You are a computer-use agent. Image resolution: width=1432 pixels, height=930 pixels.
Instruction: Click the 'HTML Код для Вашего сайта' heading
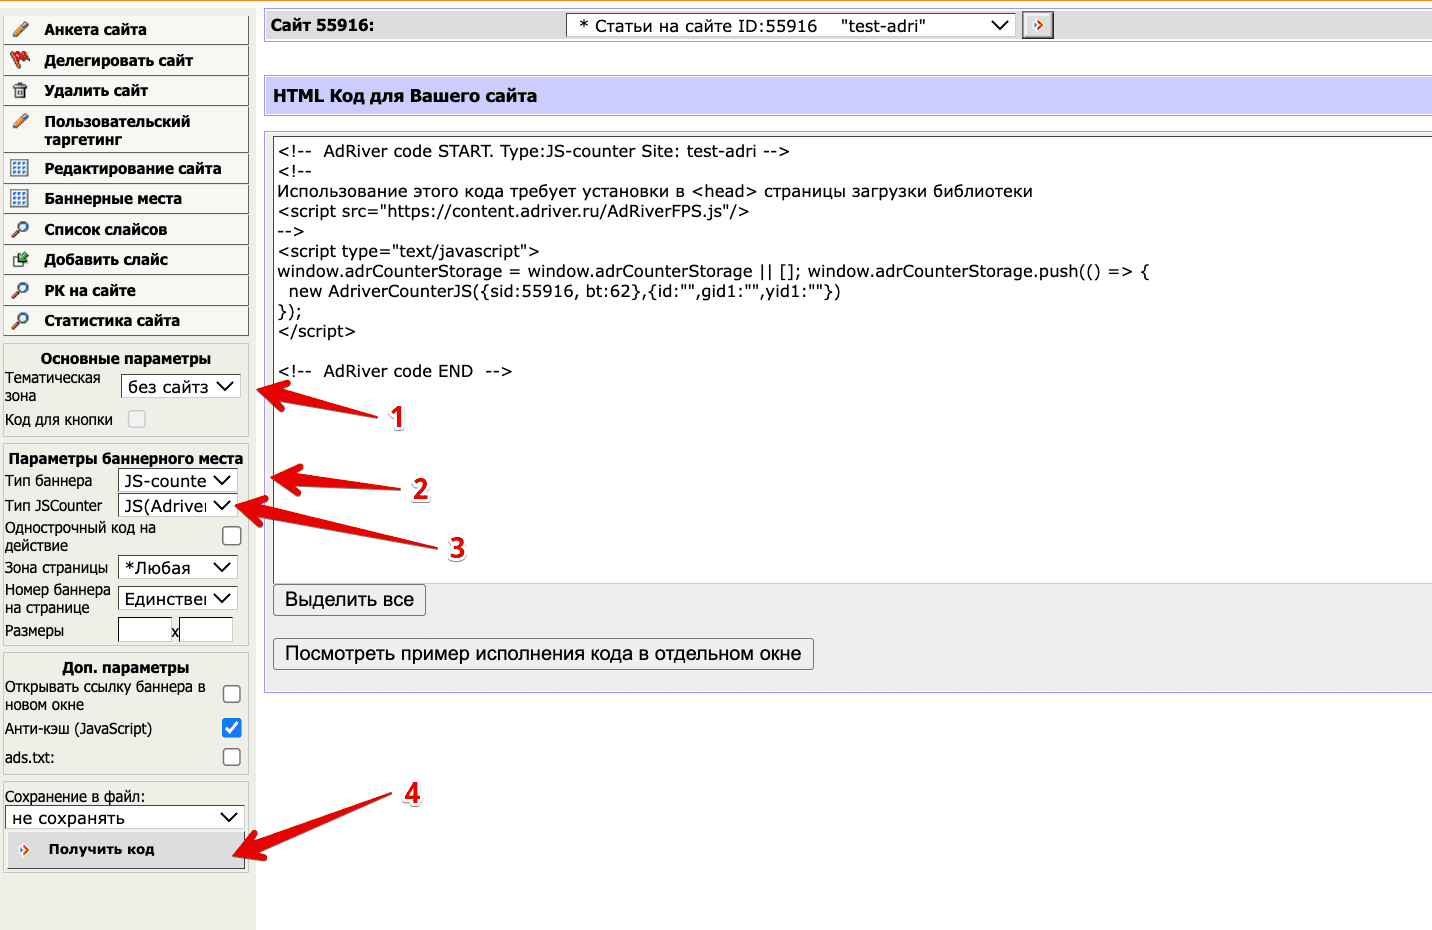405,96
